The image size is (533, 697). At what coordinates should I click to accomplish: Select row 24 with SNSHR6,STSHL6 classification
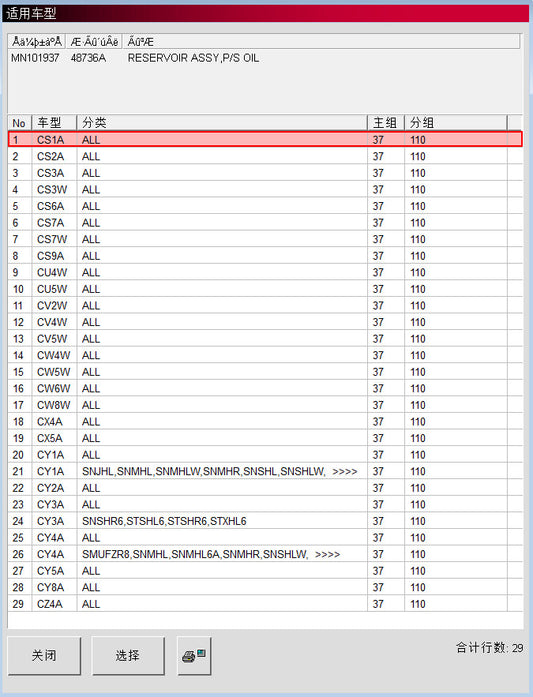click(x=265, y=521)
